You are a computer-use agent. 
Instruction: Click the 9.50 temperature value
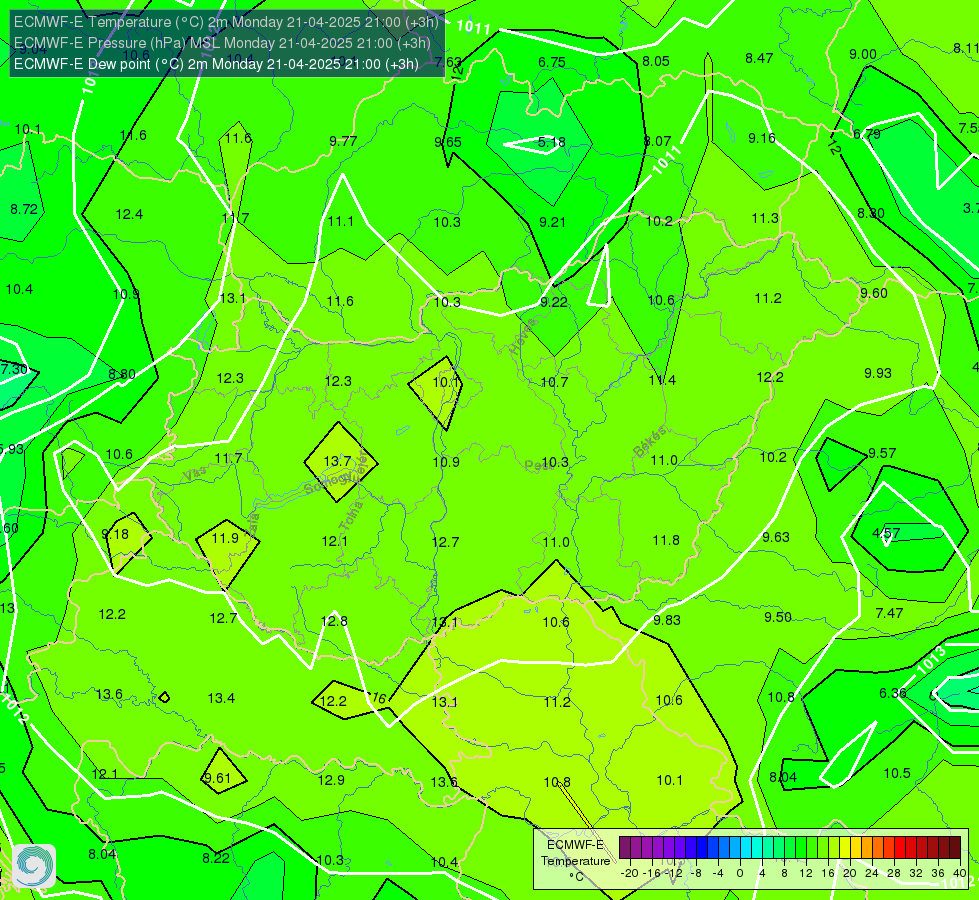778,617
